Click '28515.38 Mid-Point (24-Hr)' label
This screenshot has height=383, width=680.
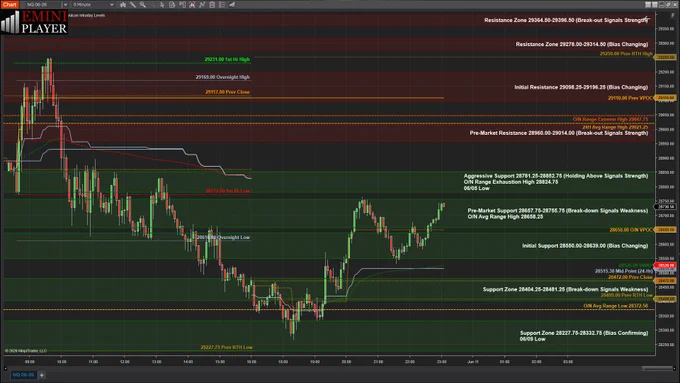pos(624,271)
